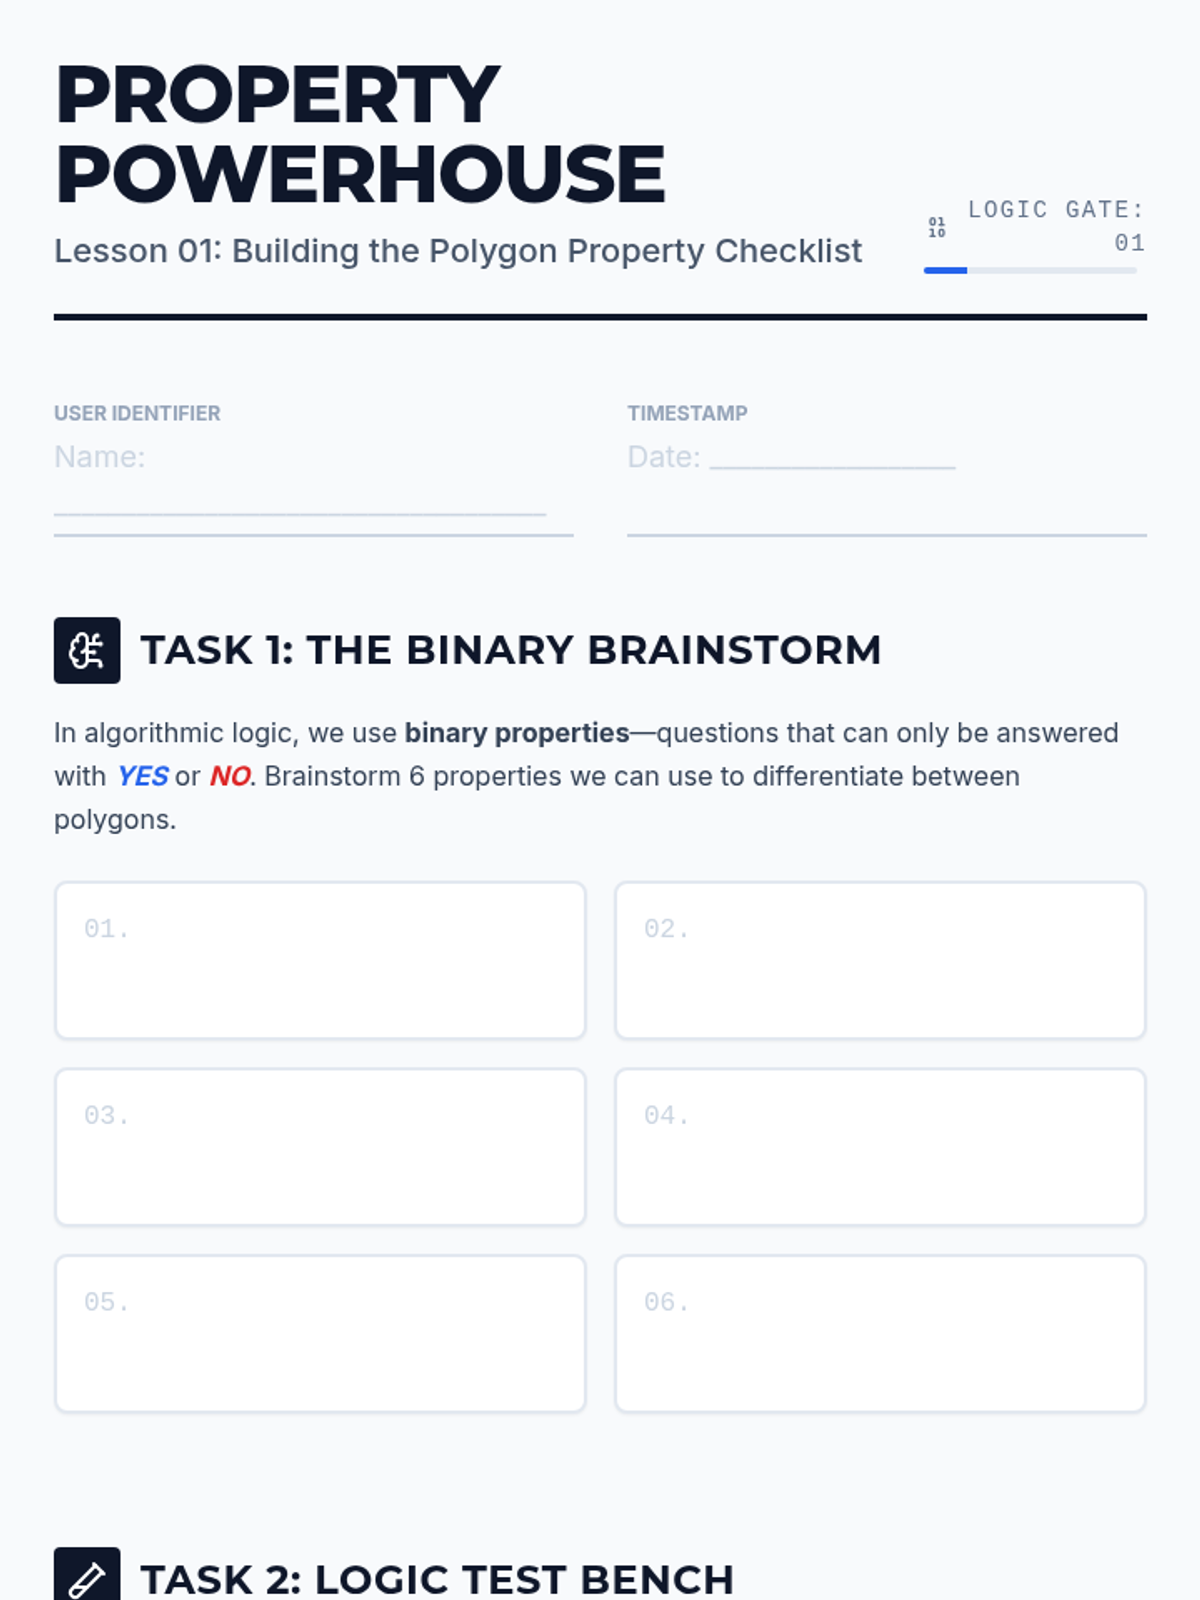Click the Task 1 Binary Brainstorm heading
This screenshot has width=1200, height=1600.
point(510,650)
